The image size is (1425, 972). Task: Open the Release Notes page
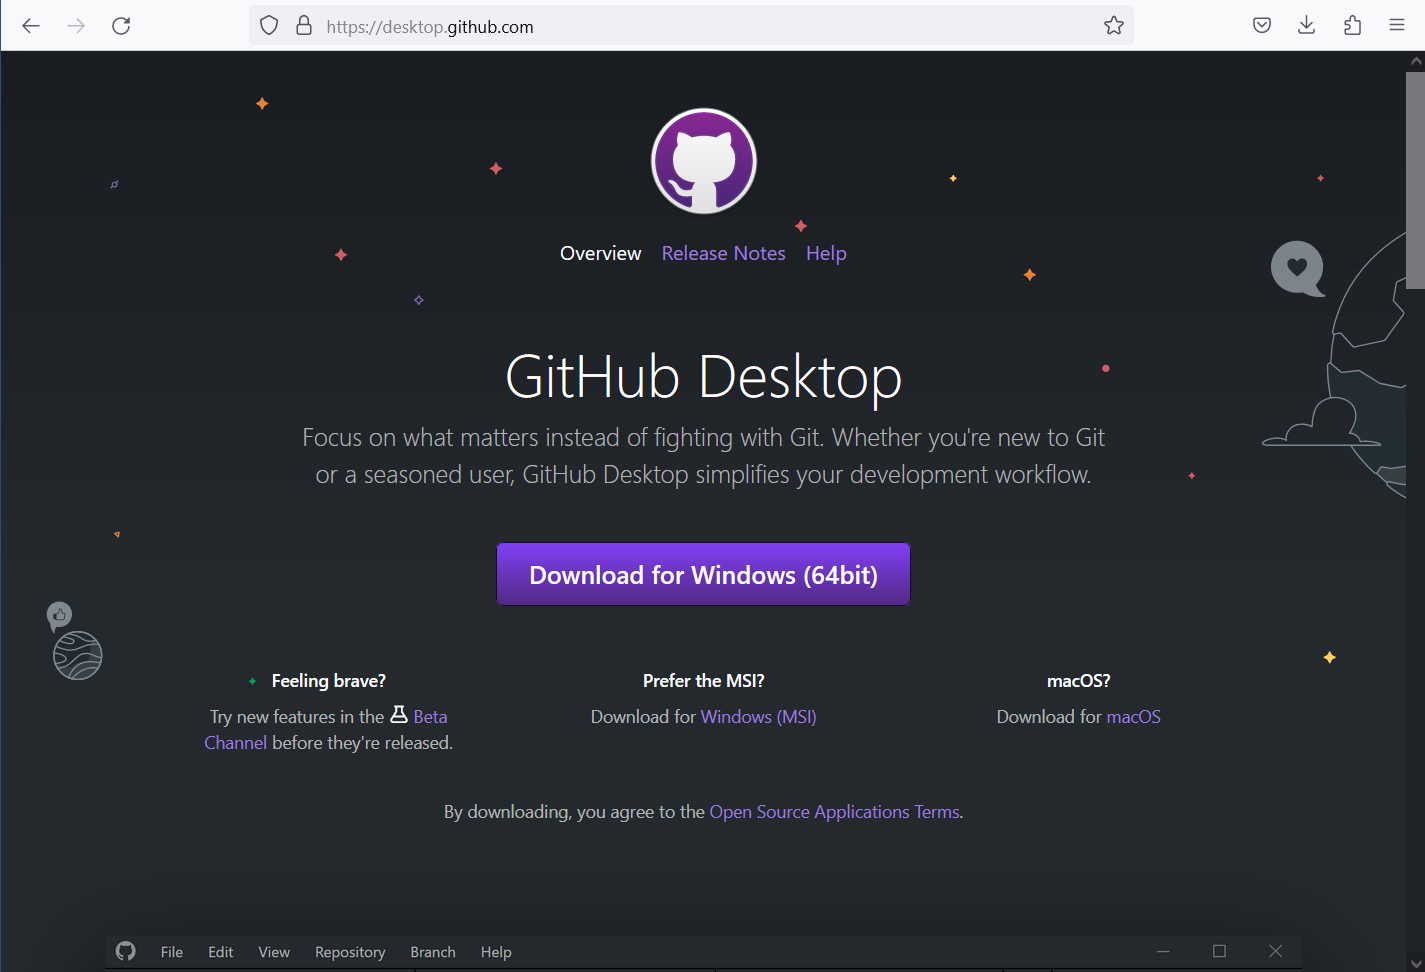pos(723,253)
